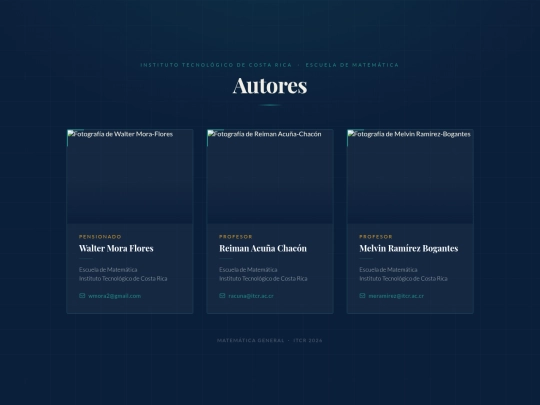This screenshot has width=540, height=405.
Task: Click Instituto Tecnológico line under Reiman Acuña Chacón
Action: (x=263, y=279)
